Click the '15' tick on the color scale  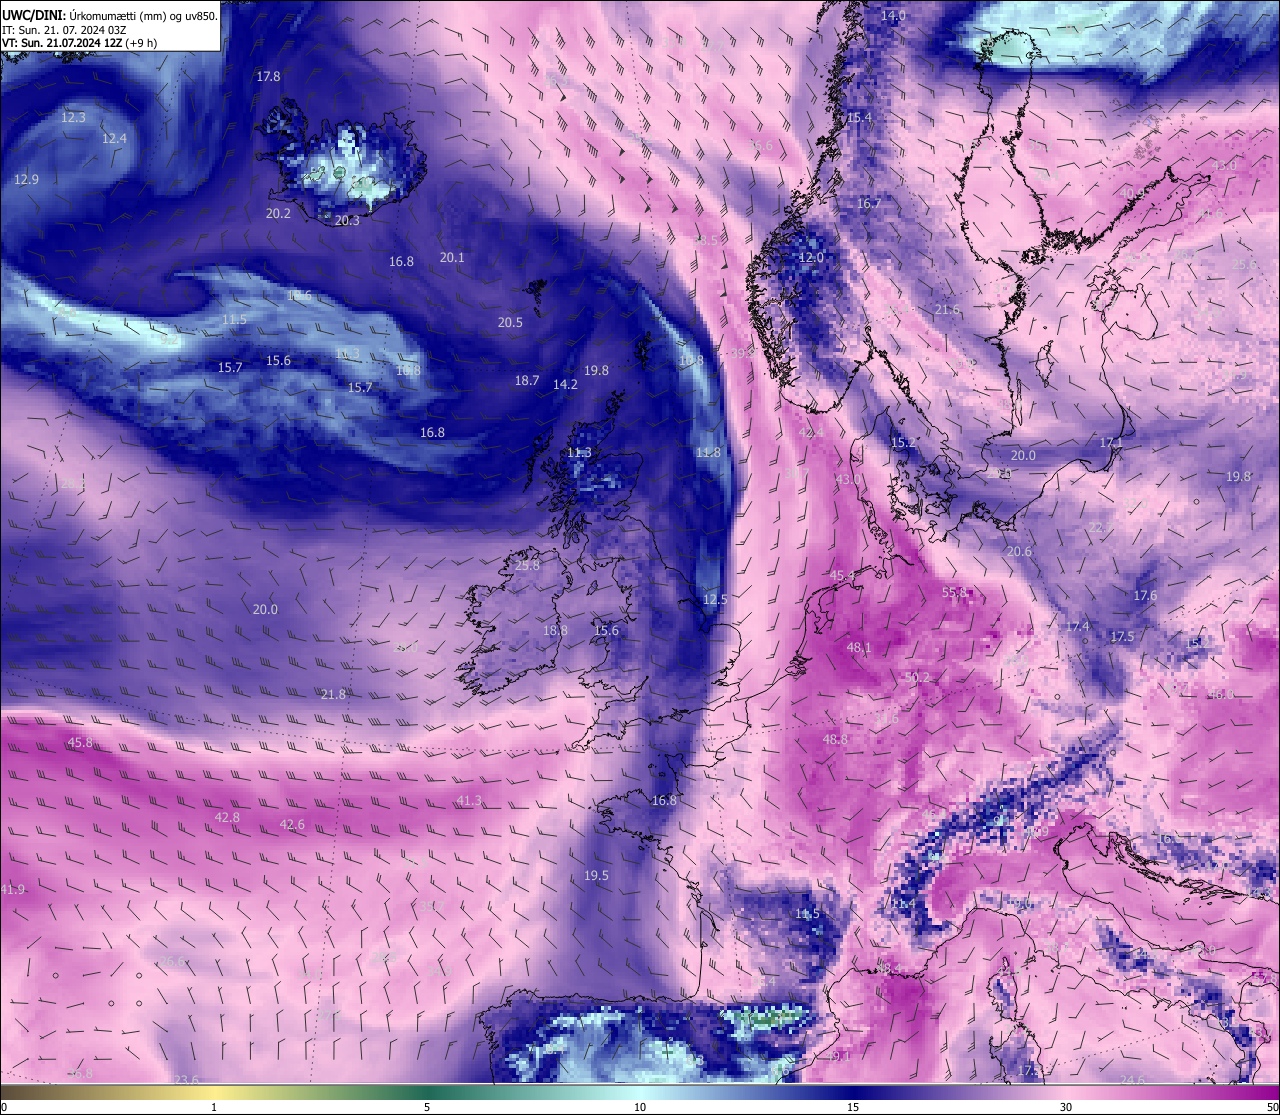click(853, 1107)
